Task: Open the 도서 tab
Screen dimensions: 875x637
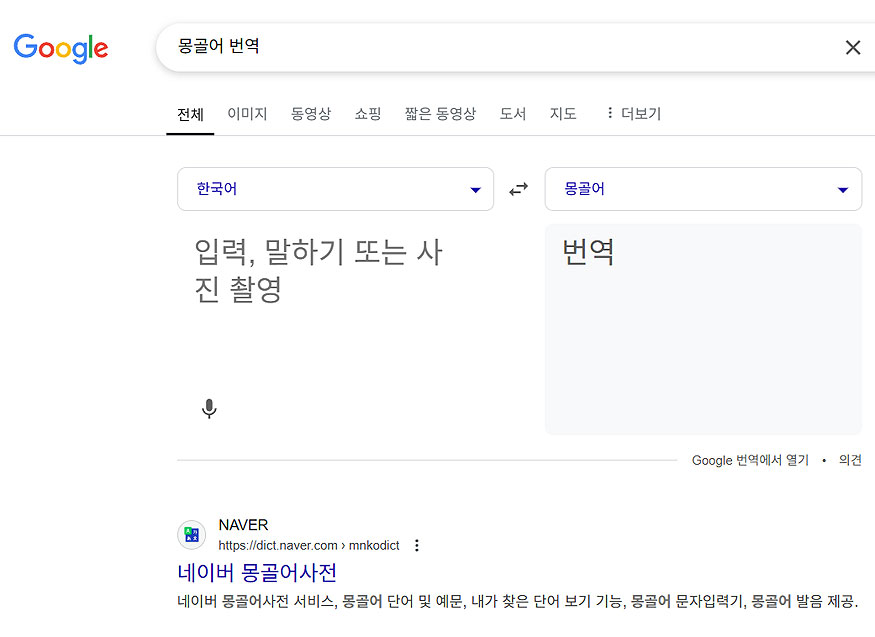Action: click(x=513, y=114)
